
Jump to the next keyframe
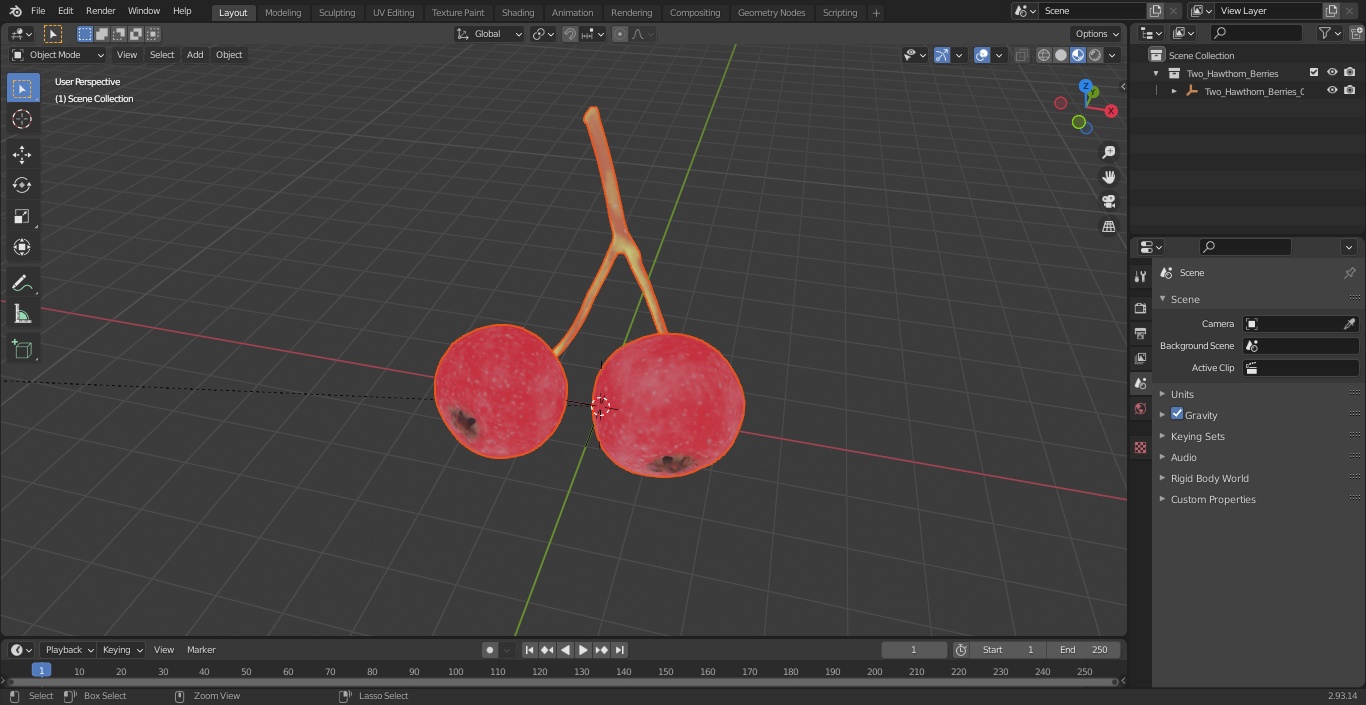coord(602,650)
